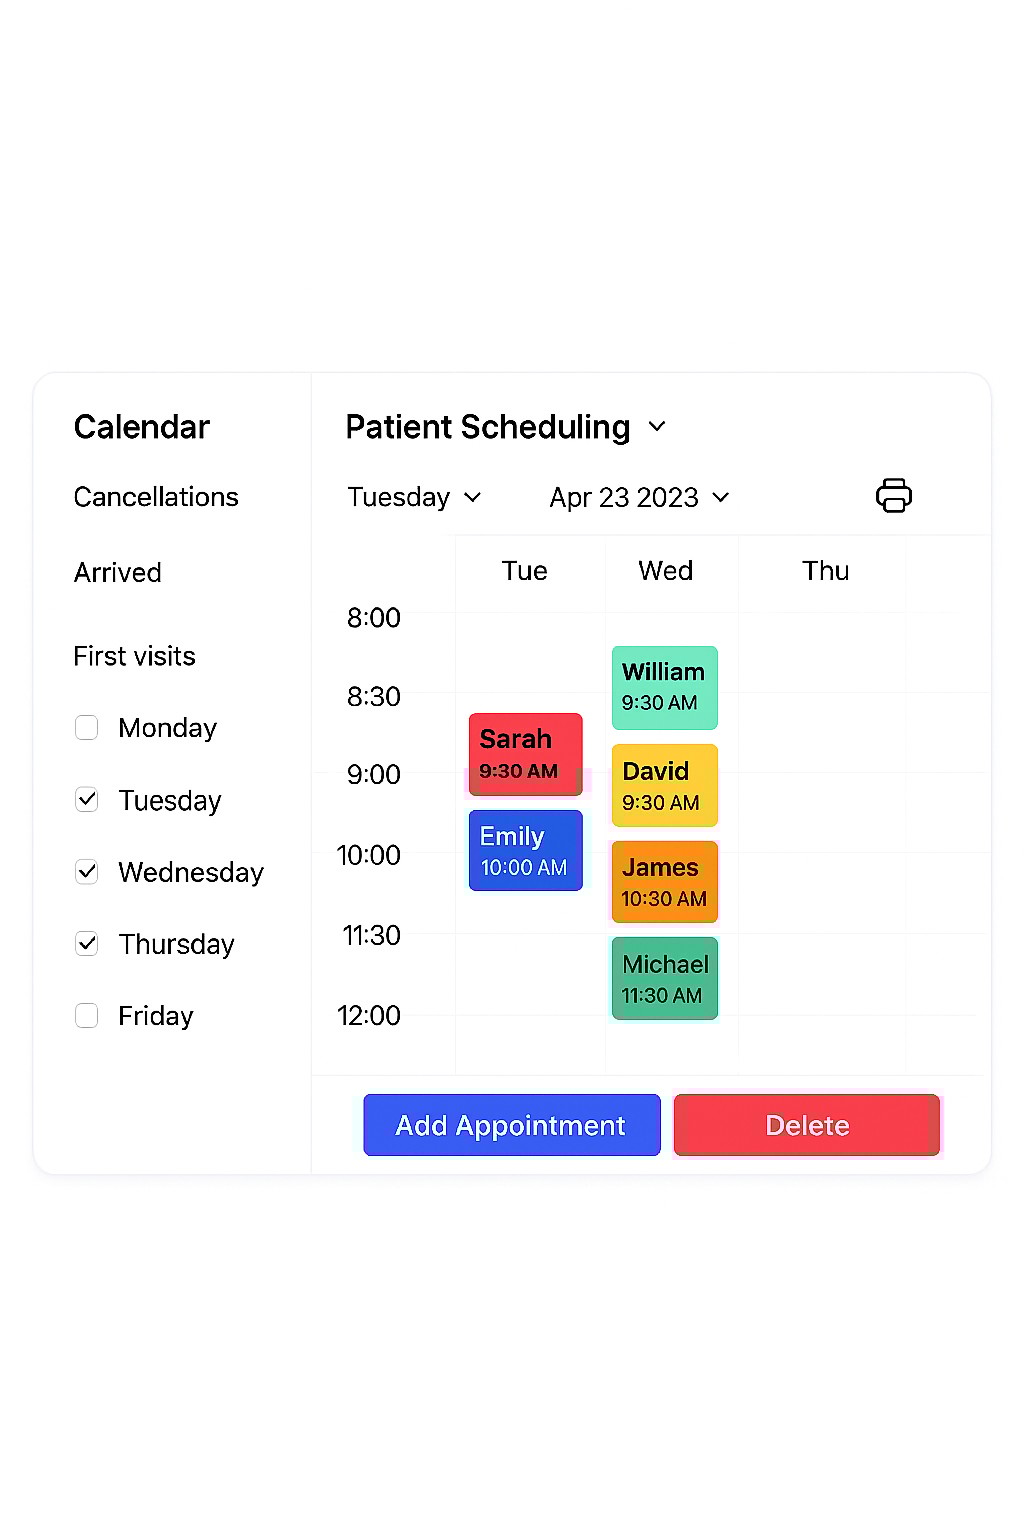
Task: Uncheck the Tuesday checkbox
Action: point(87,799)
